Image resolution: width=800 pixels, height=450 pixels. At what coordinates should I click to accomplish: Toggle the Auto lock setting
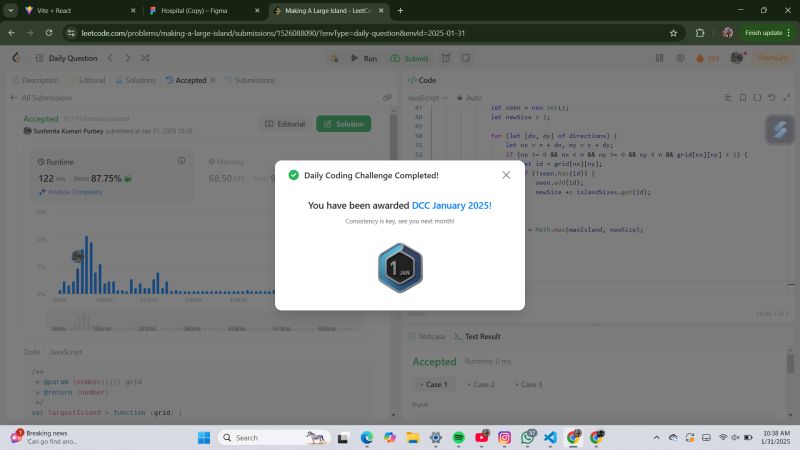[x=469, y=97]
